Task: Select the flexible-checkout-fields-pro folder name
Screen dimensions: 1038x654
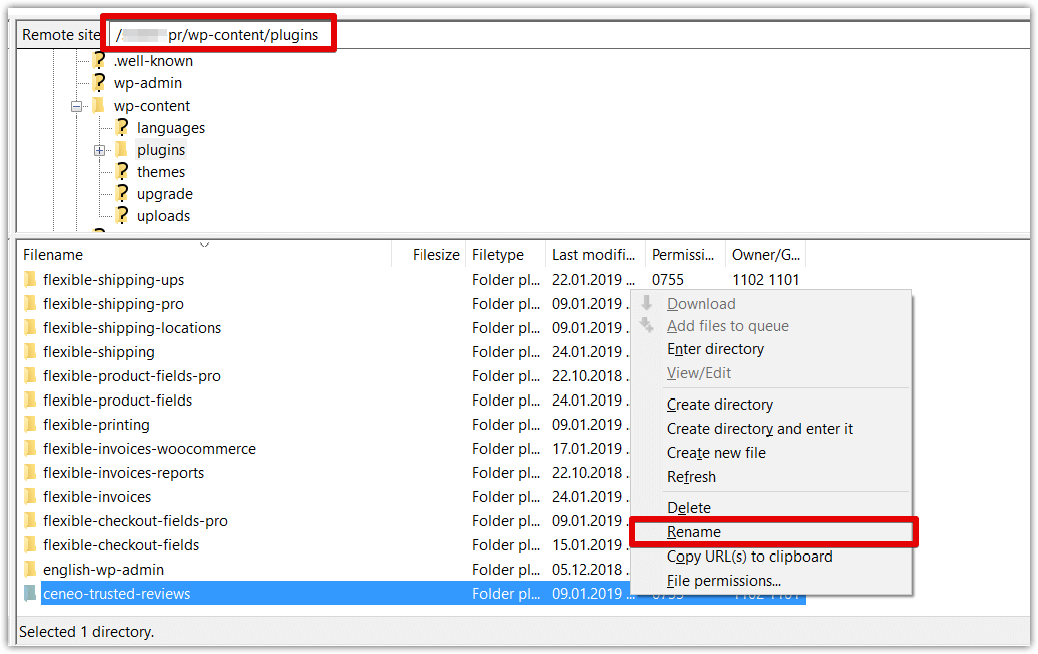Action: pyautogui.click(x=135, y=521)
